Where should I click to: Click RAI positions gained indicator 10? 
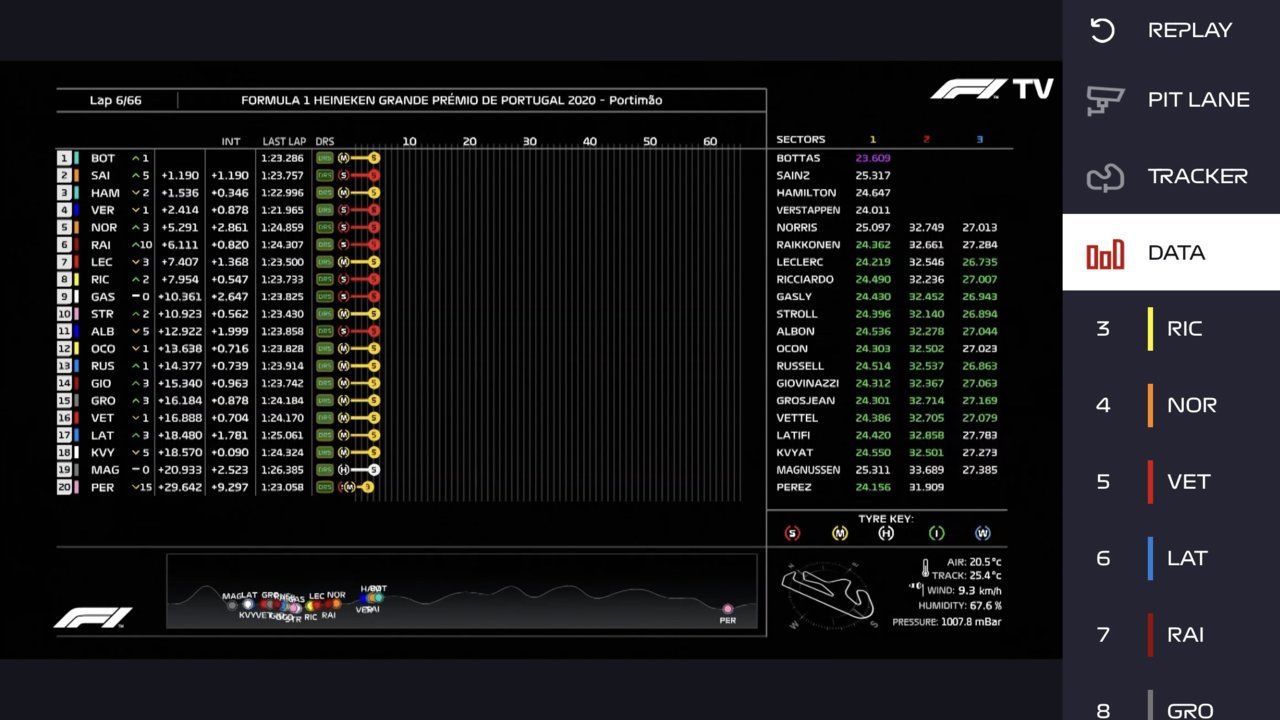pos(140,245)
